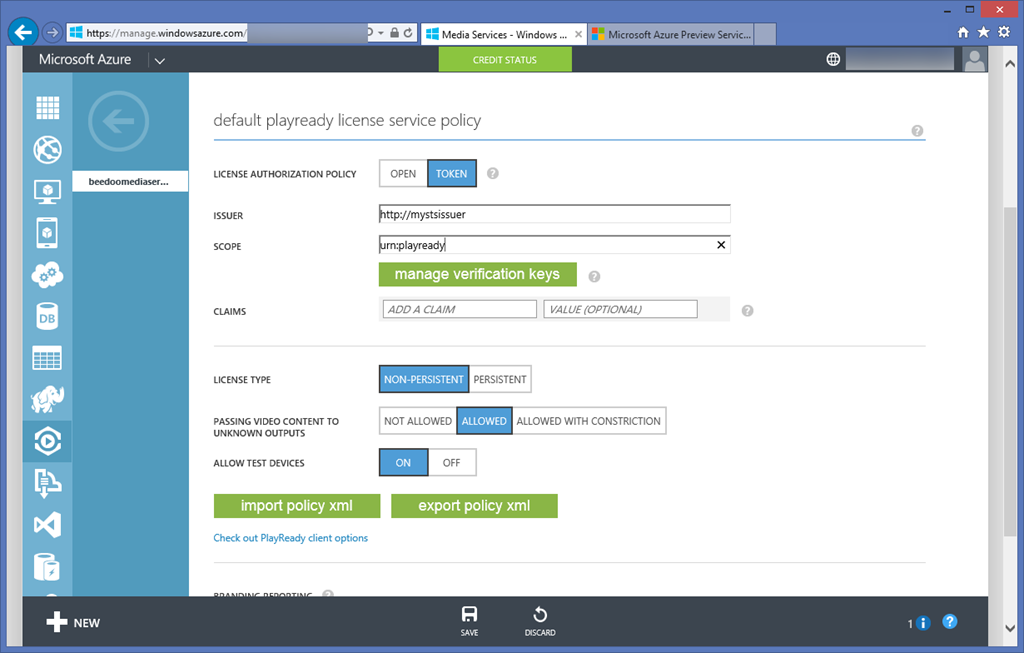Open browser tools gear icon
This screenshot has width=1024, height=653.
(1004, 32)
